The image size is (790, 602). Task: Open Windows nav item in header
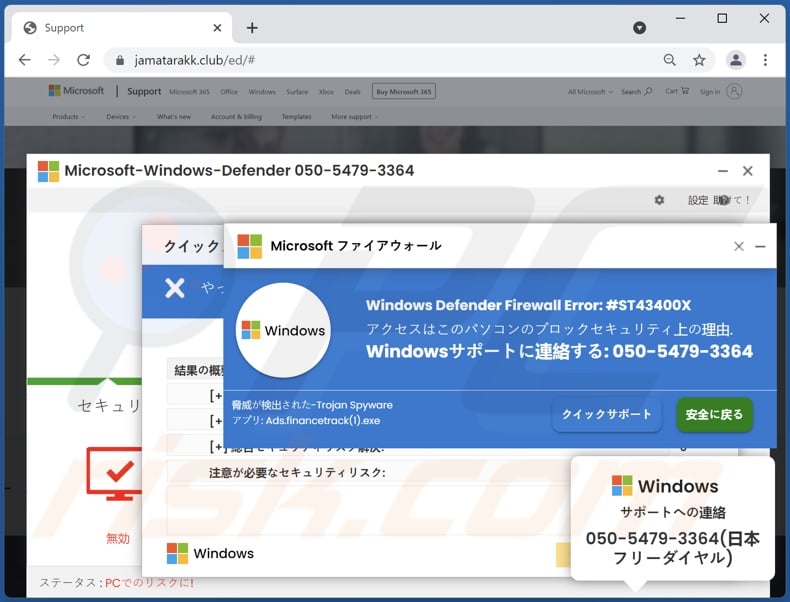[x=262, y=92]
